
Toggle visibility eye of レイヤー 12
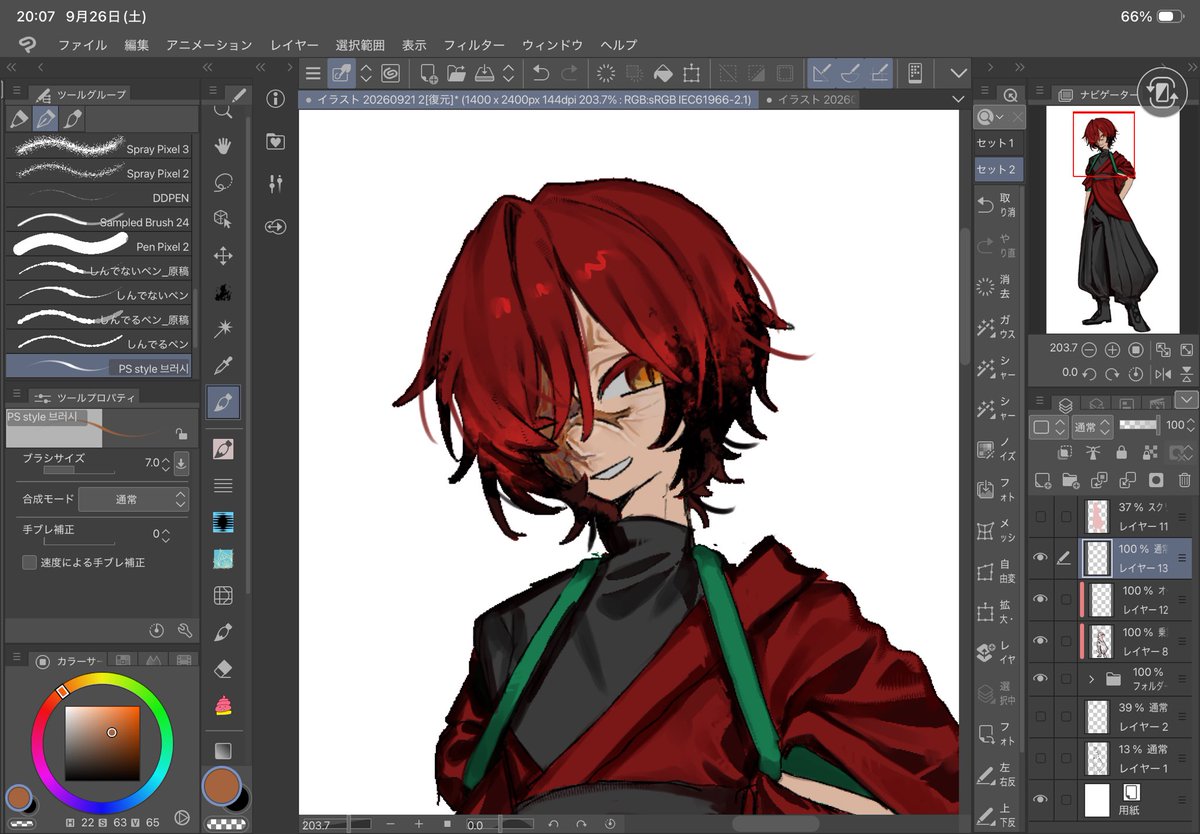click(x=1040, y=599)
